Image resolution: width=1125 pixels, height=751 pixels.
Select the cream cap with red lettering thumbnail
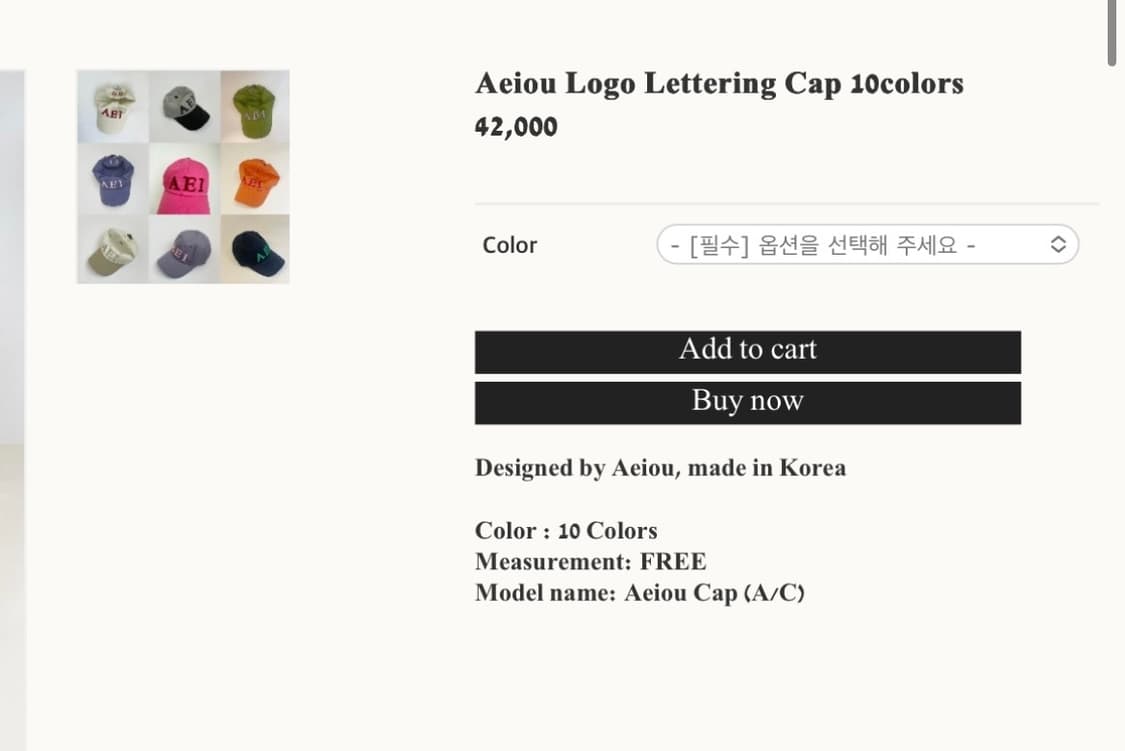tap(111, 104)
